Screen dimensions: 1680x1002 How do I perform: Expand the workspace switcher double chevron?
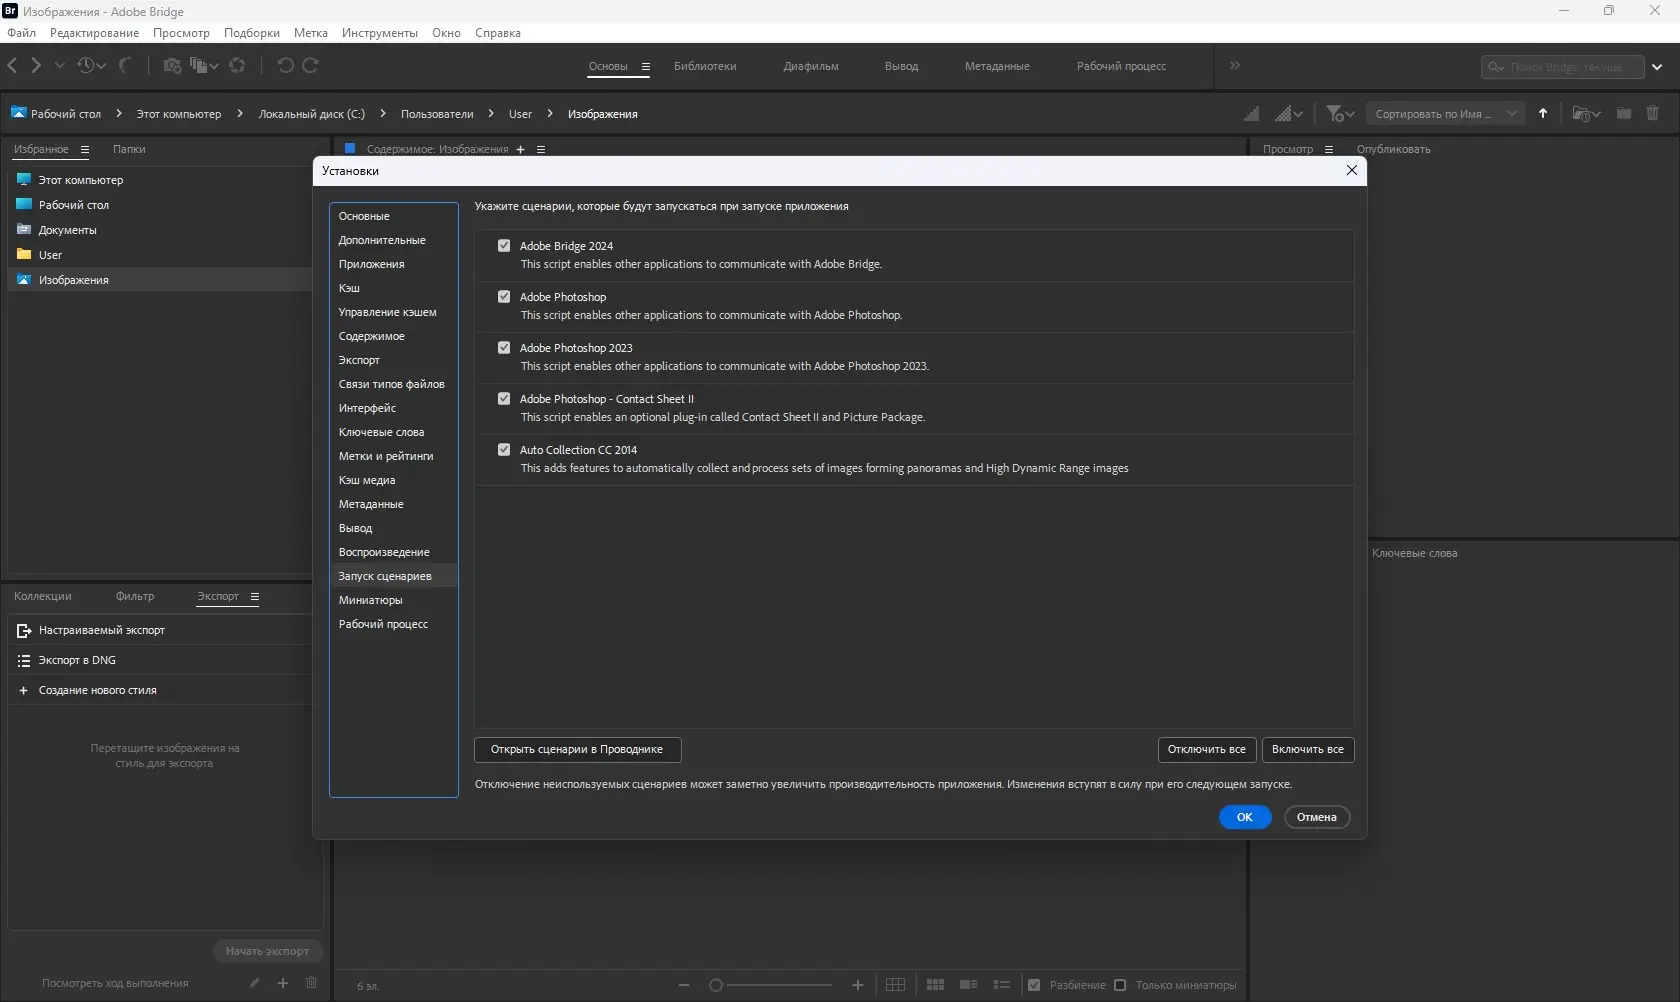[x=1235, y=66]
